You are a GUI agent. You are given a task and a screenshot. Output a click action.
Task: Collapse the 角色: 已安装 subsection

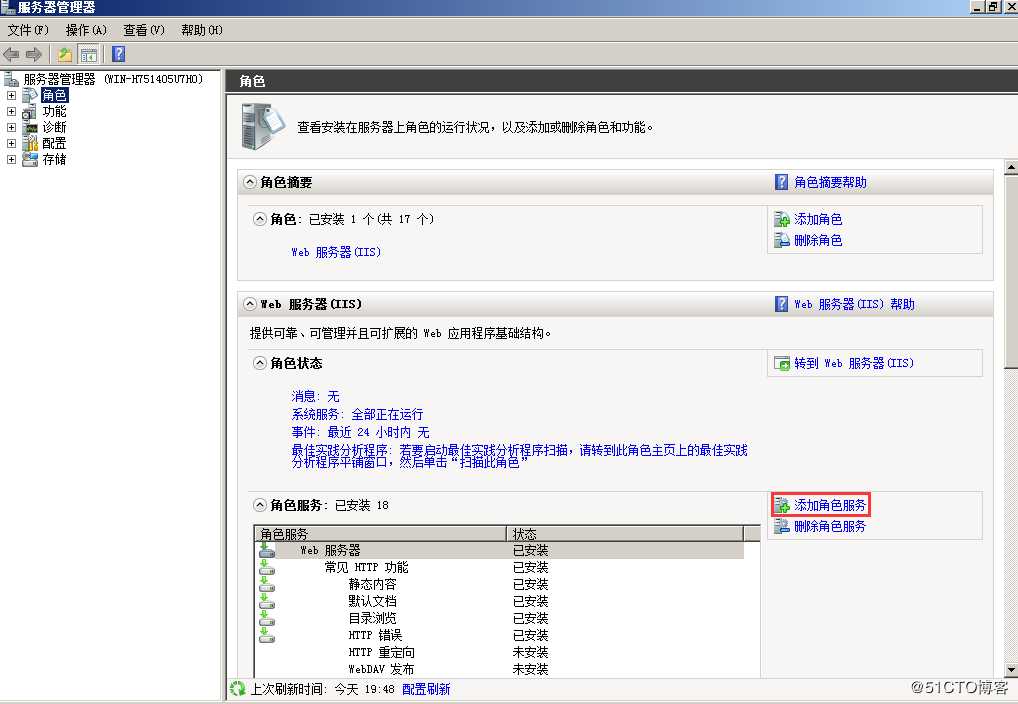(x=260, y=219)
